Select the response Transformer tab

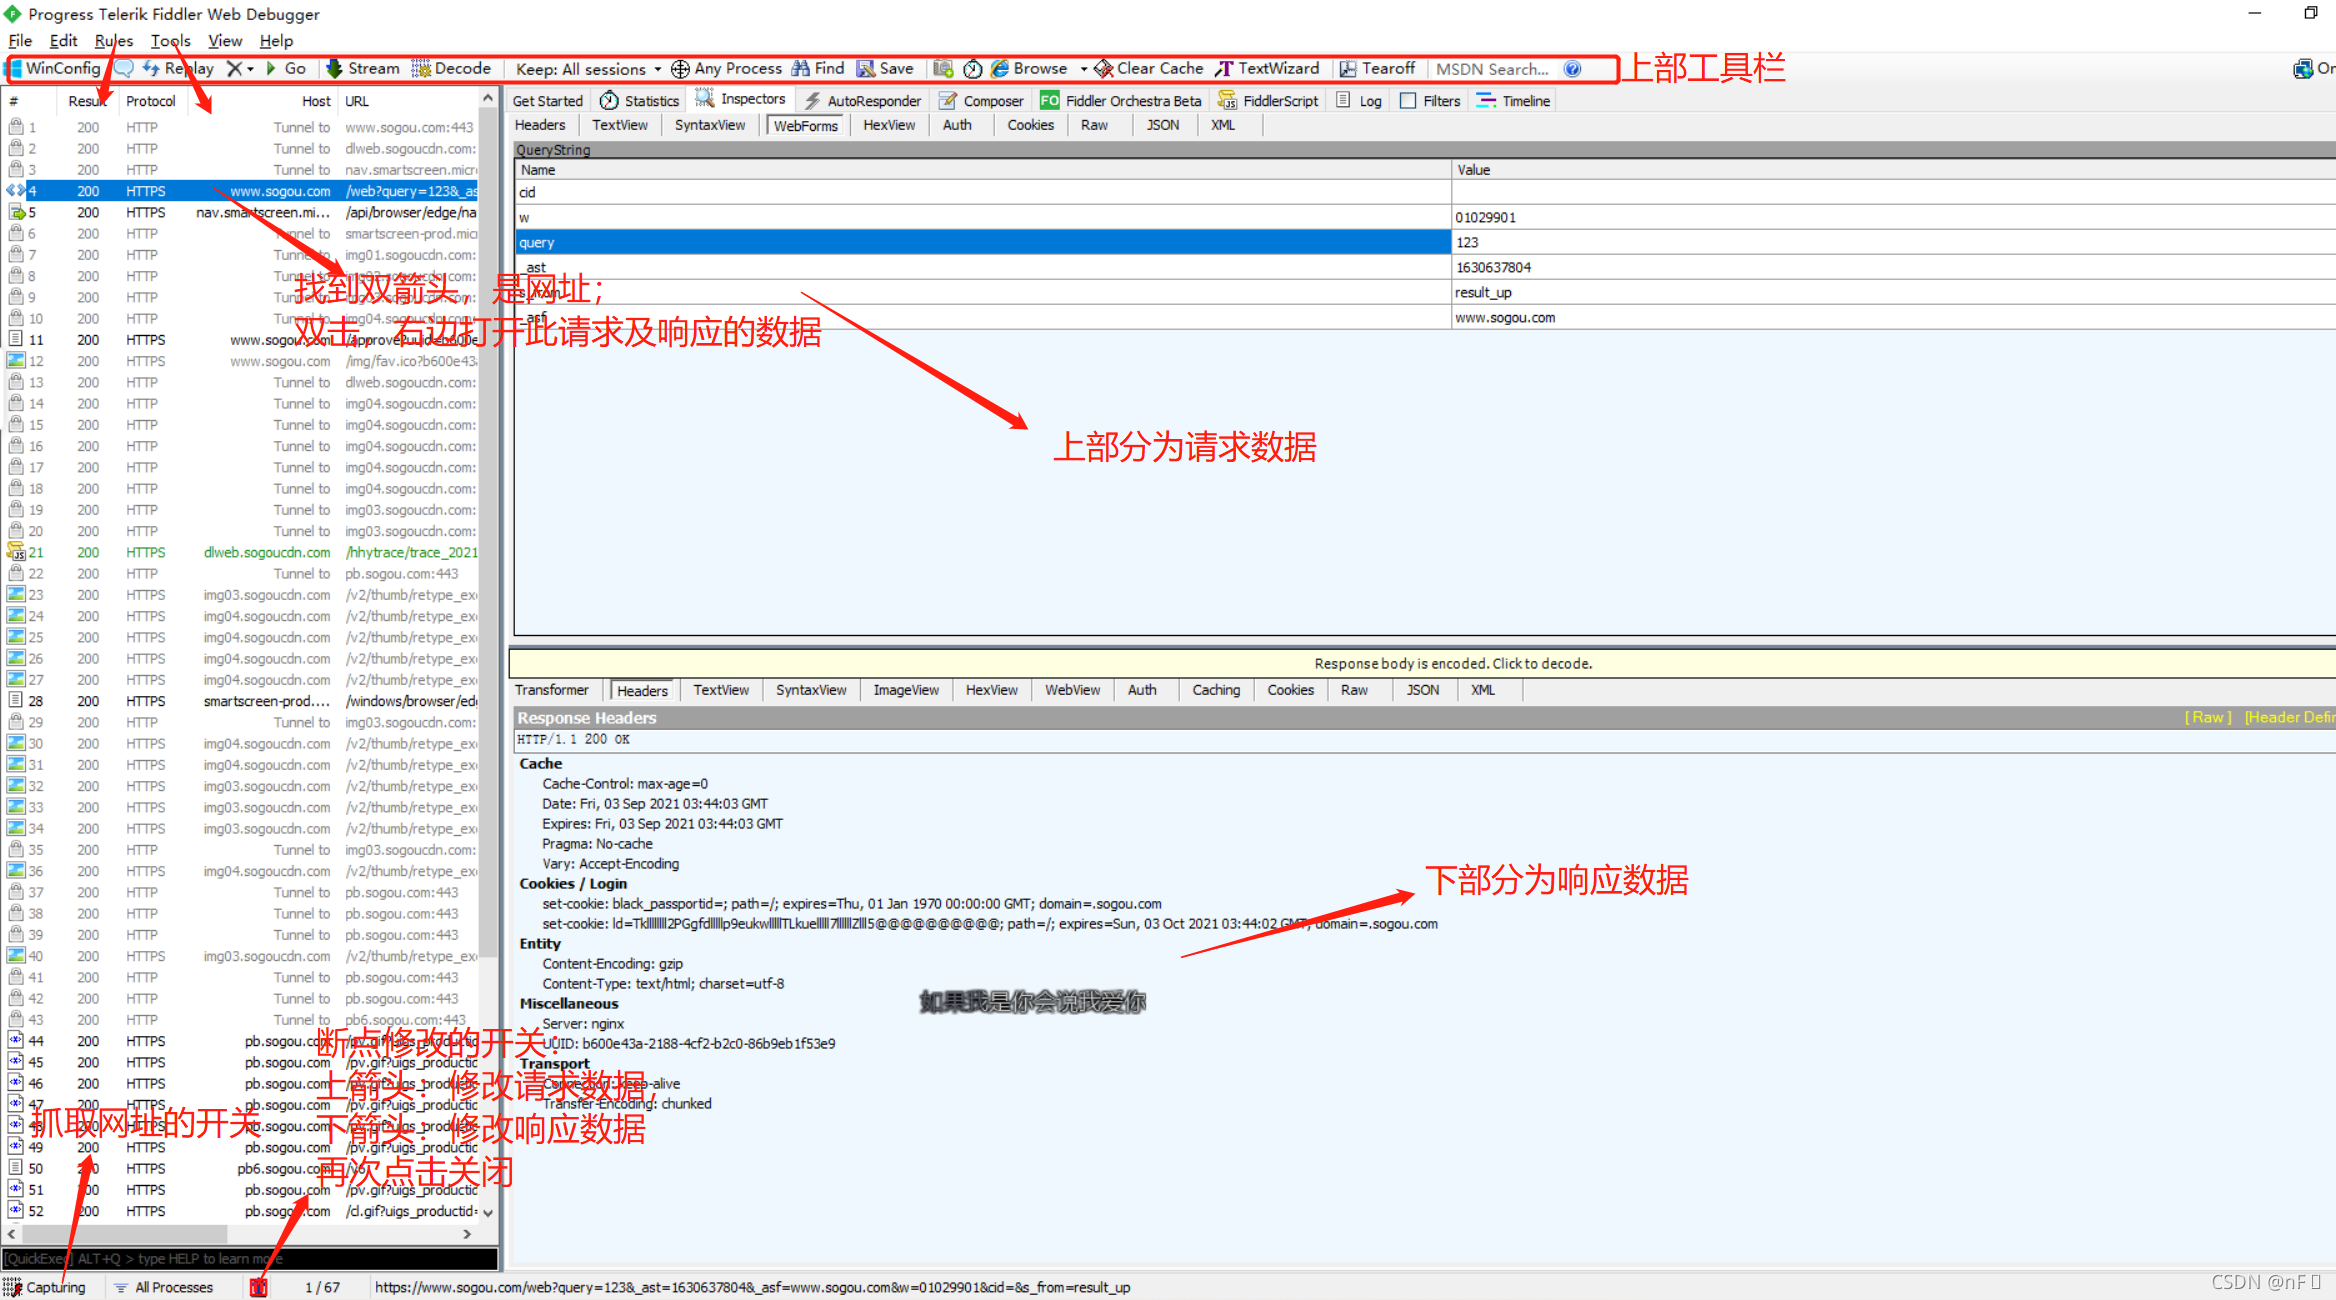[552, 690]
